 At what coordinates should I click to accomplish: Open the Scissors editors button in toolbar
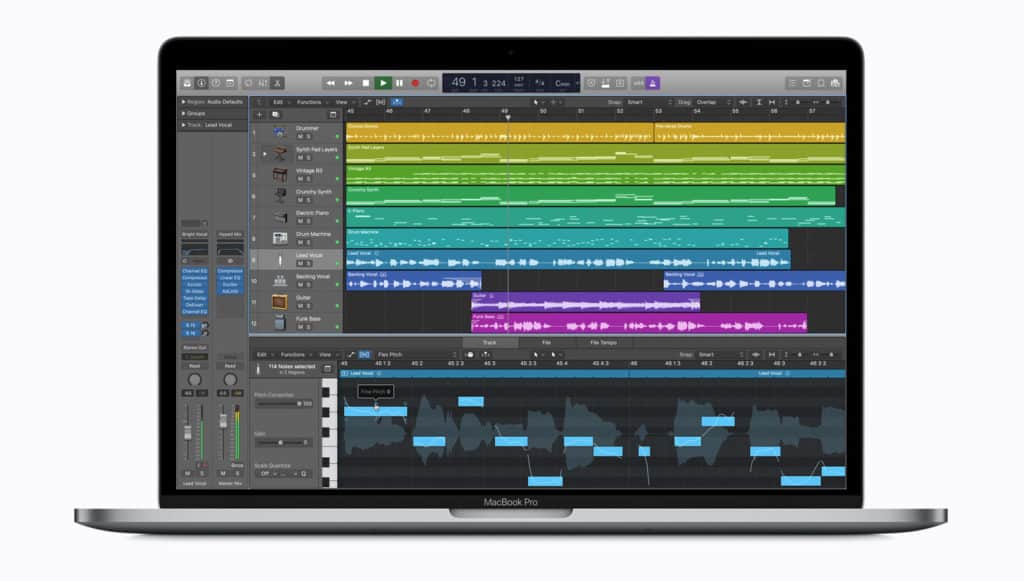click(278, 83)
